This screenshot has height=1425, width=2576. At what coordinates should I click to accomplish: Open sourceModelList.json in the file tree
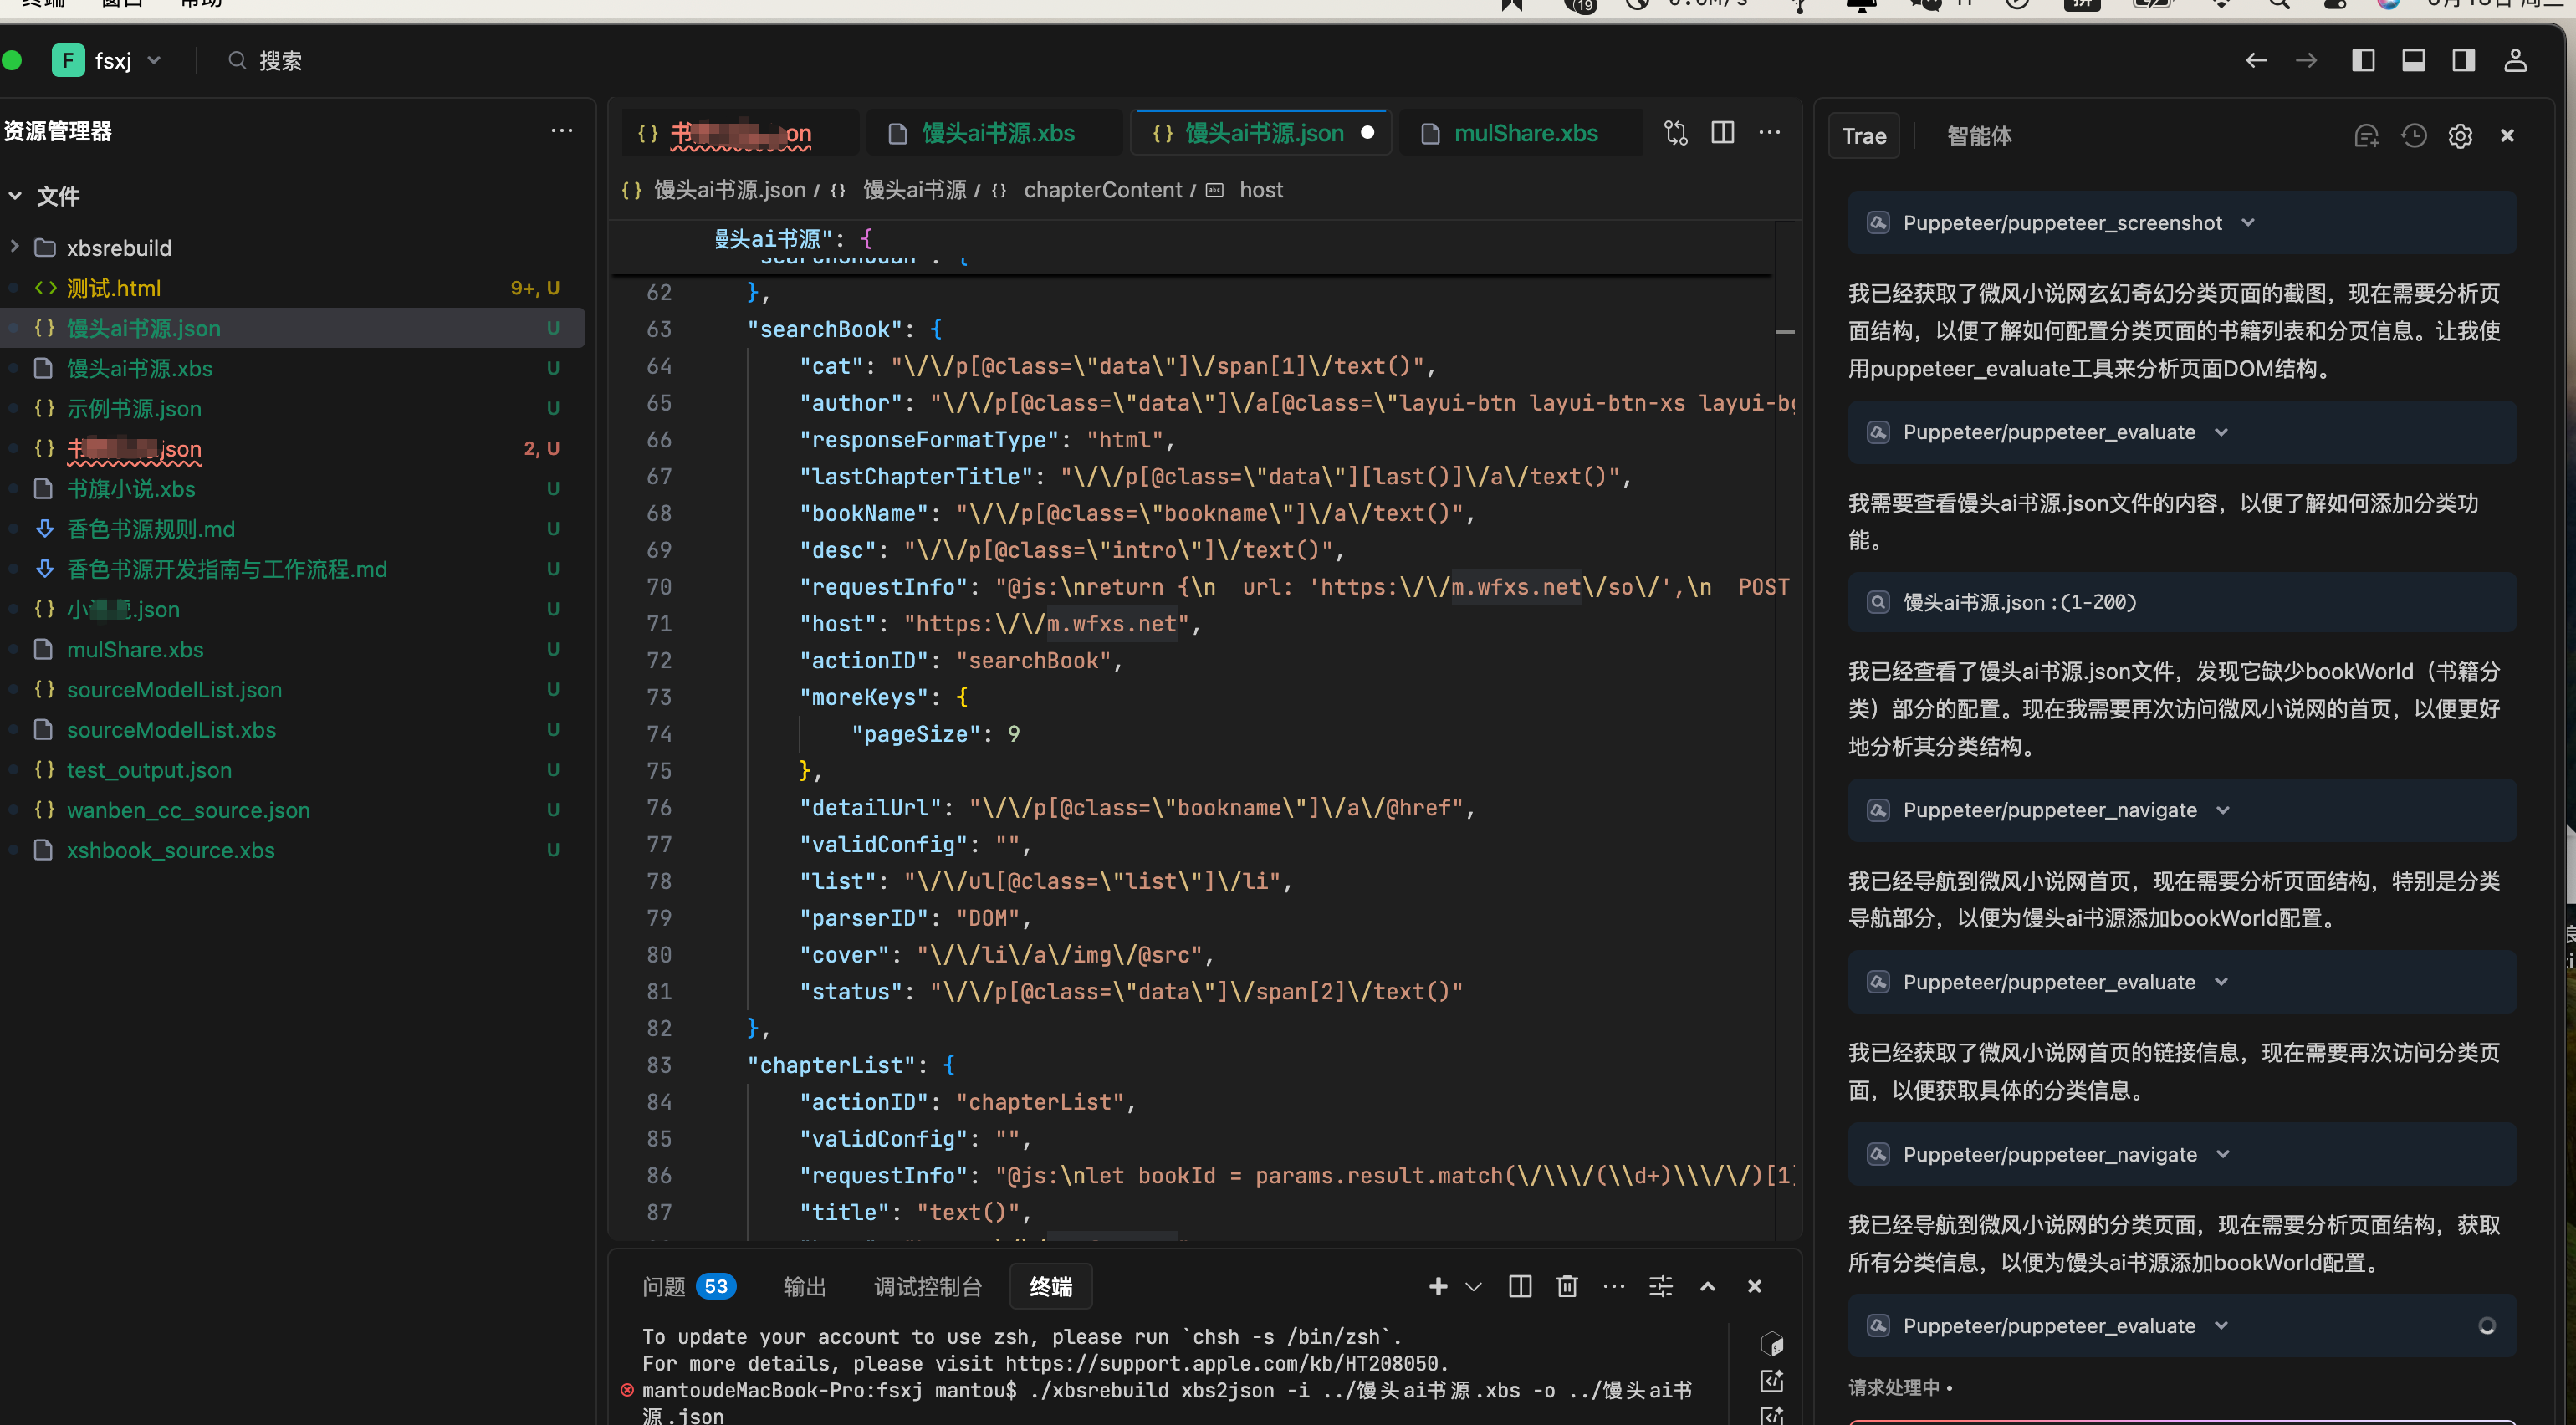pyautogui.click(x=174, y=689)
